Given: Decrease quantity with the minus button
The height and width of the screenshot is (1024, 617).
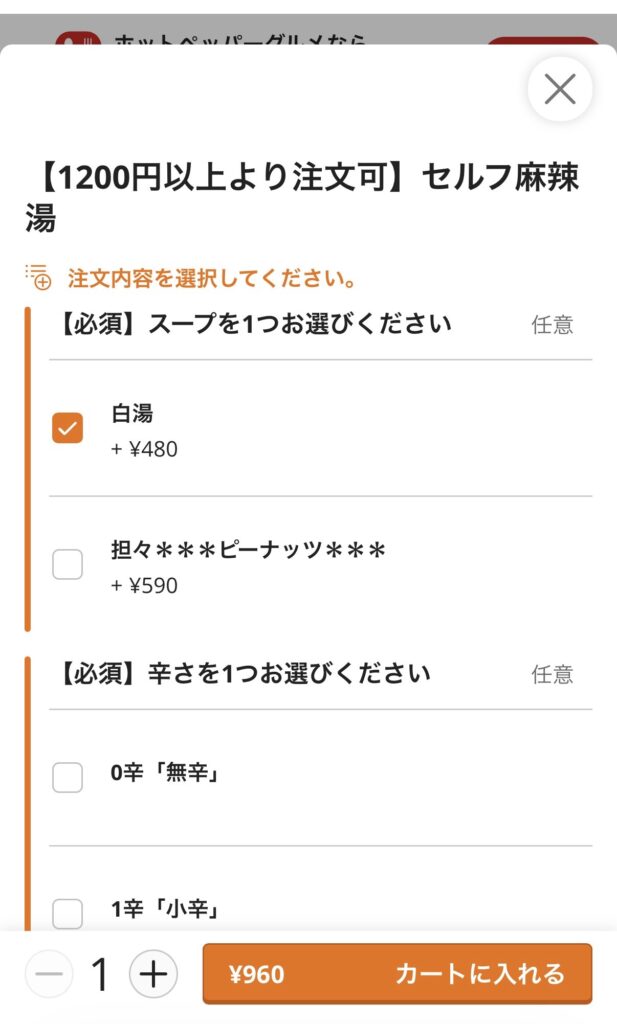Looking at the screenshot, I should coord(49,974).
